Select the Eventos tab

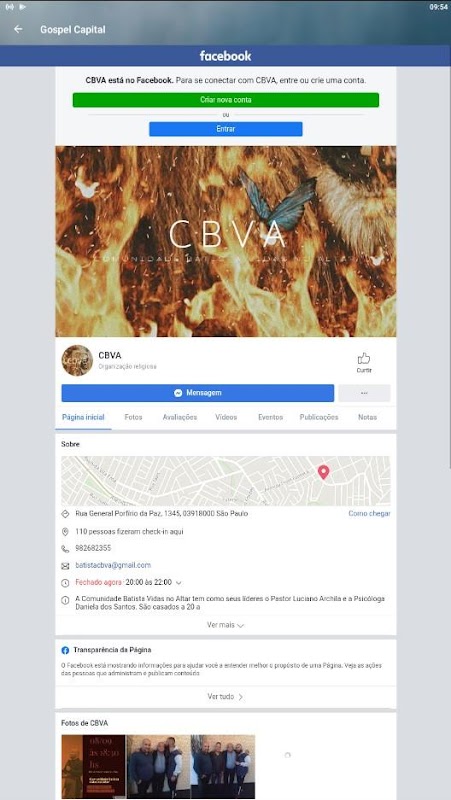pos(270,417)
